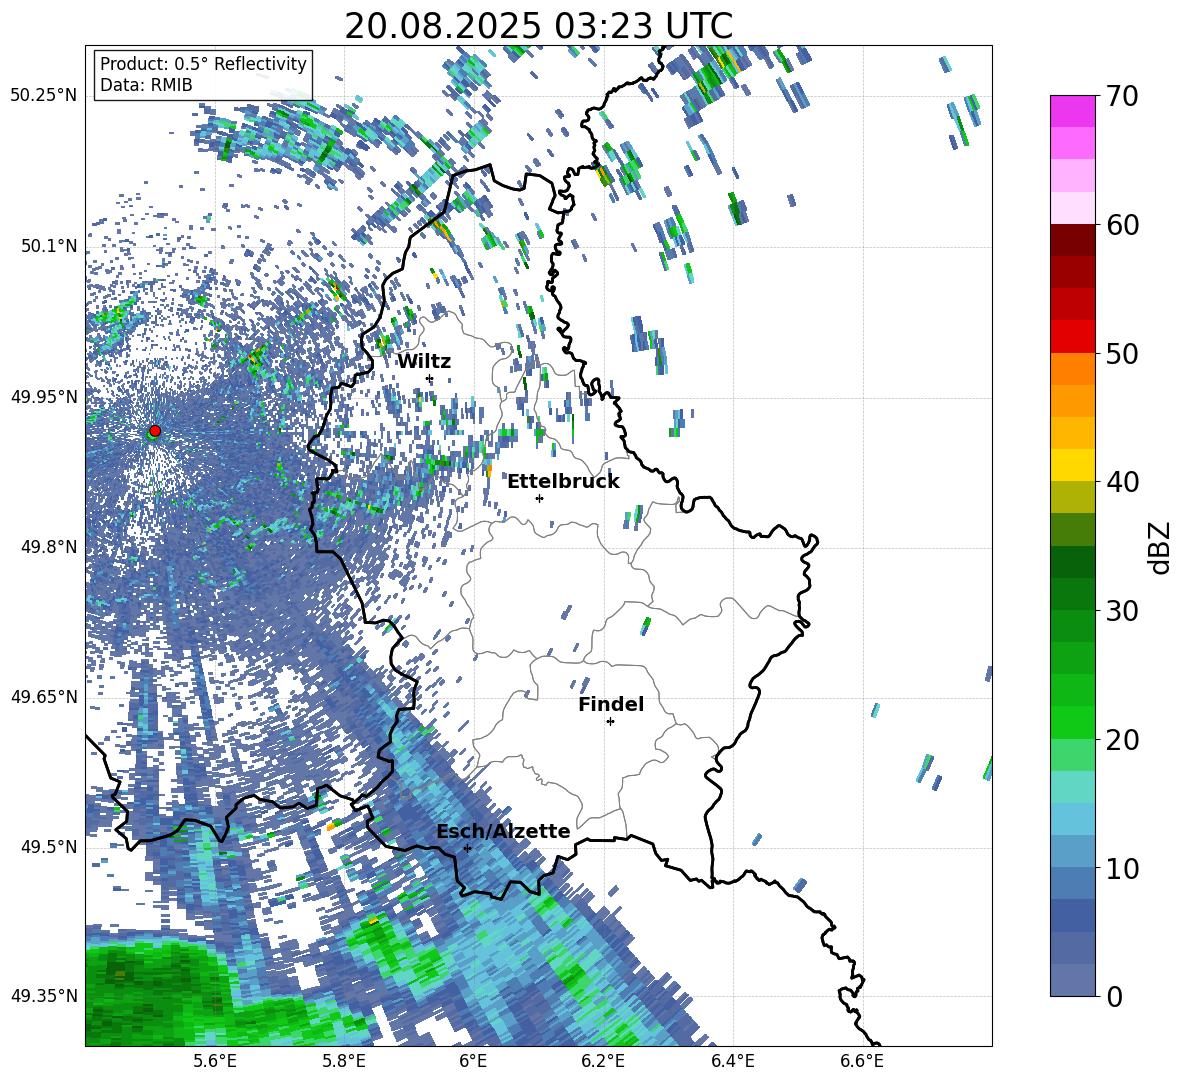Screen dimensions: 1184x1081
Task: Click the 6.2°E longitude label
Action: point(603,1061)
